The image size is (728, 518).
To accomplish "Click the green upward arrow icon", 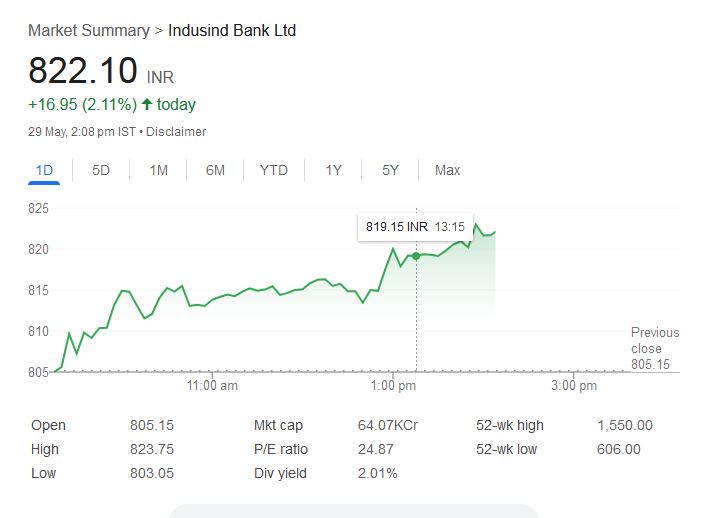I will click(147, 105).
